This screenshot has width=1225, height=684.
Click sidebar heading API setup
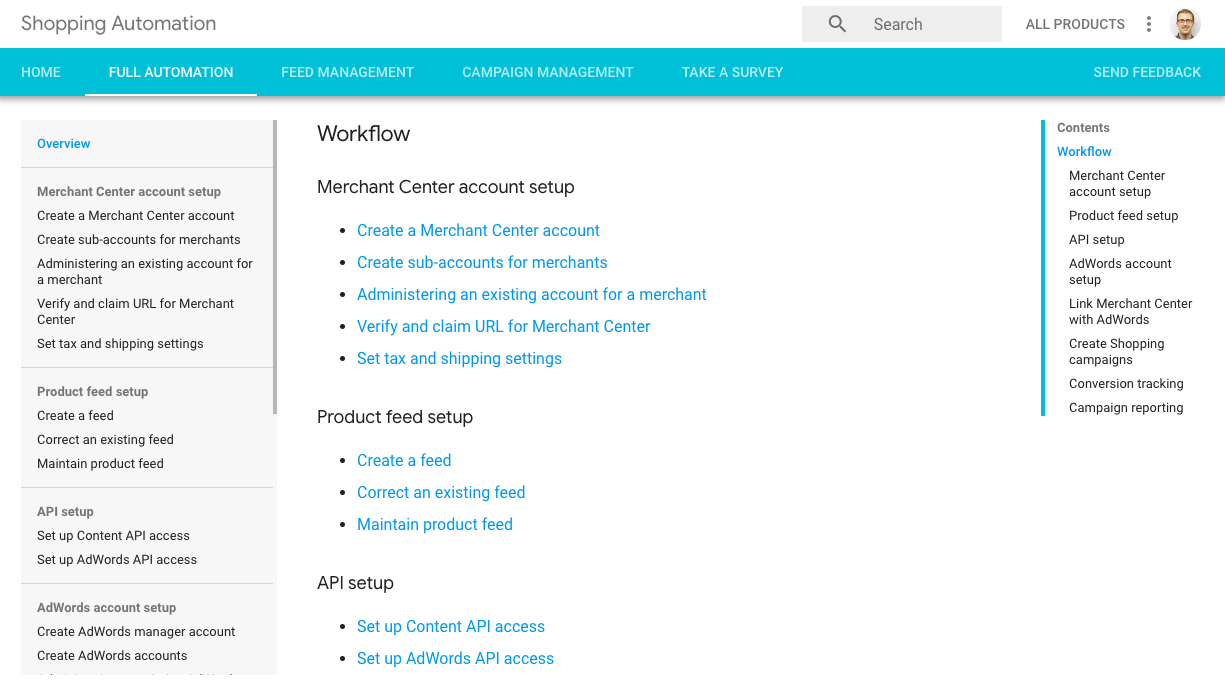tap(65, 512)
